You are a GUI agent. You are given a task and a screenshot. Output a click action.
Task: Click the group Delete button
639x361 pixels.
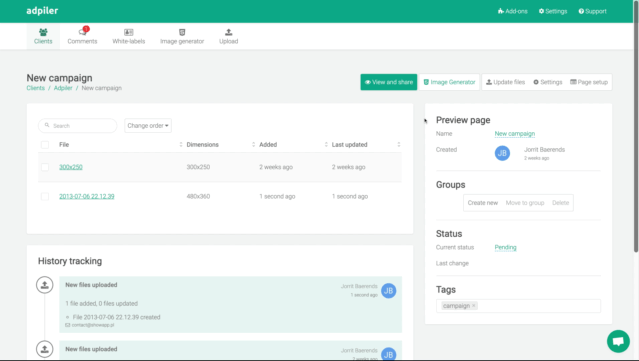click(560, 203)
